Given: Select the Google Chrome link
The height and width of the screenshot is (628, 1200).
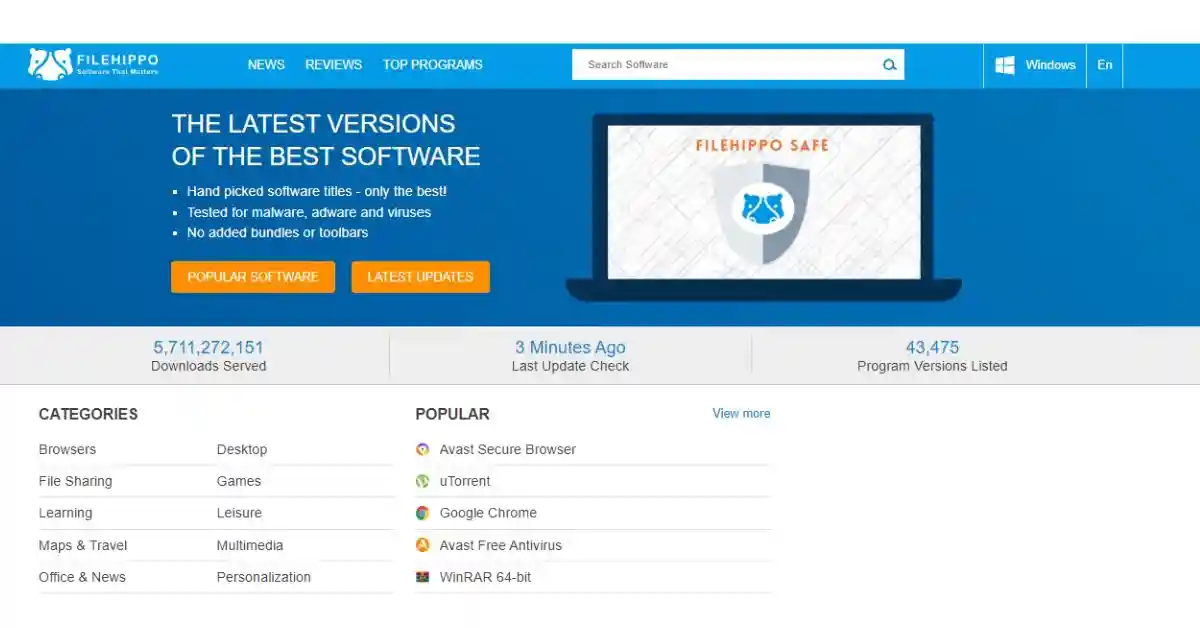Looking at the screenshot, I should pos(488,513).
